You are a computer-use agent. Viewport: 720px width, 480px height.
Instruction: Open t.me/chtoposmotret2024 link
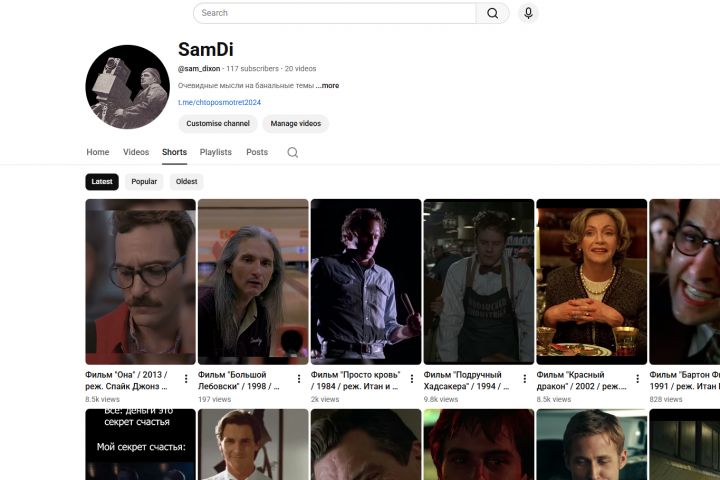pyautogui.click(x=219, y=102)
